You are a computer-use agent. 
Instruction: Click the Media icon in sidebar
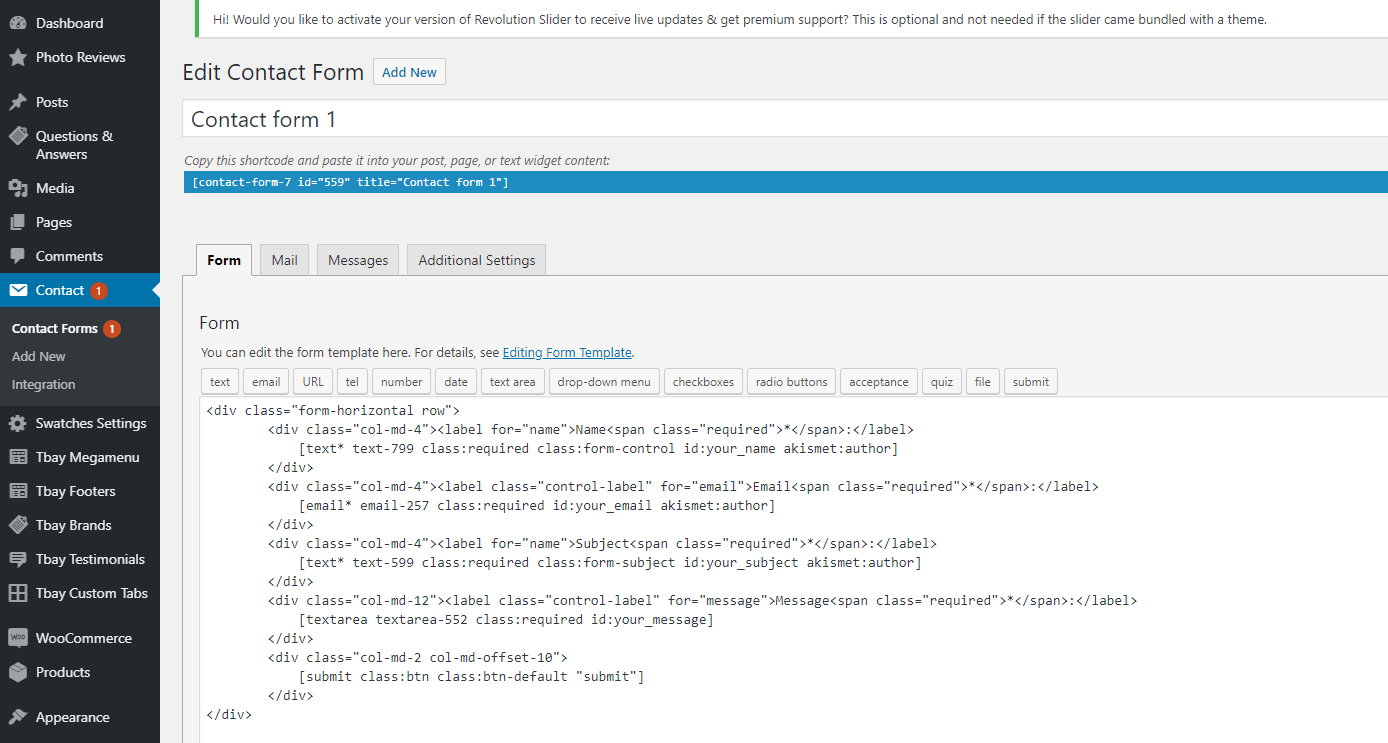(x=18, y=188)
